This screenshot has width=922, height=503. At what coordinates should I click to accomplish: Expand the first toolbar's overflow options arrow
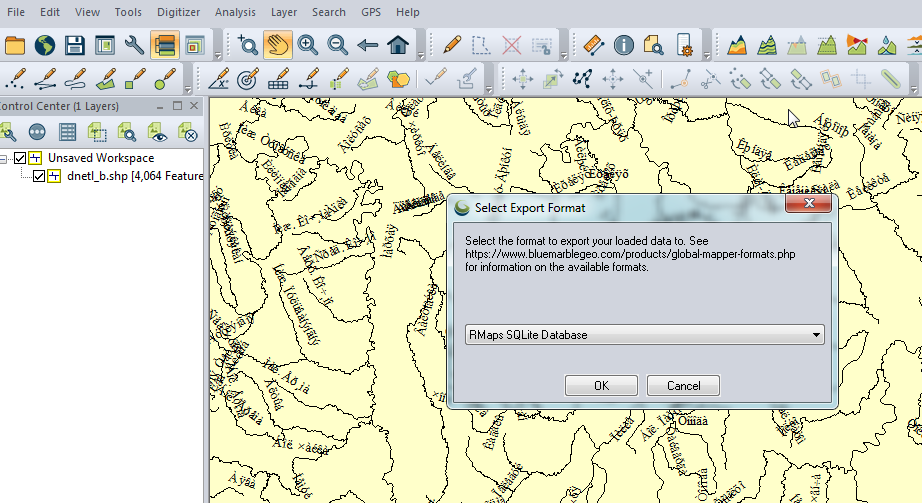(x=218, y=56)
